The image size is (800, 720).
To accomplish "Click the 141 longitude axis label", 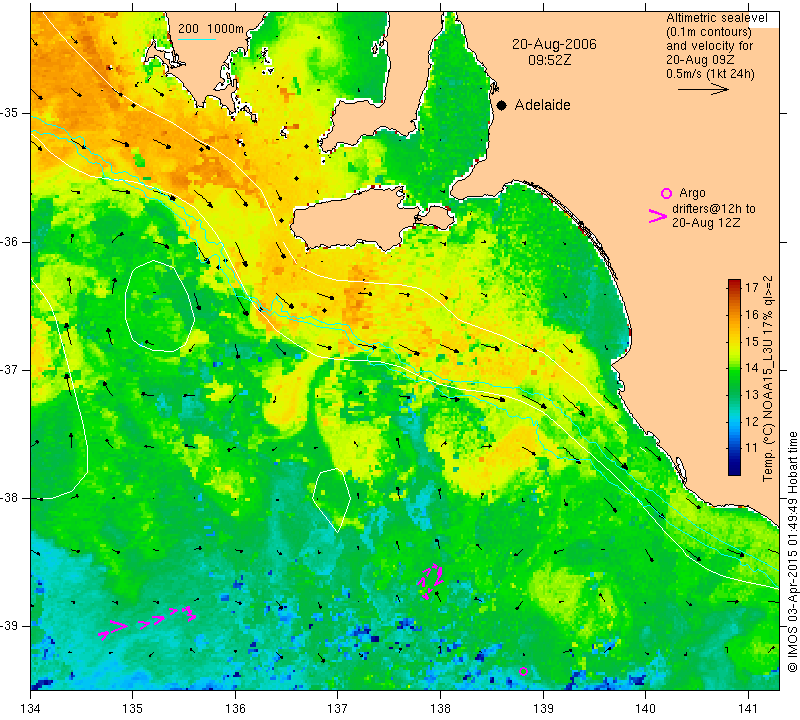I will [x=748, y=708].
